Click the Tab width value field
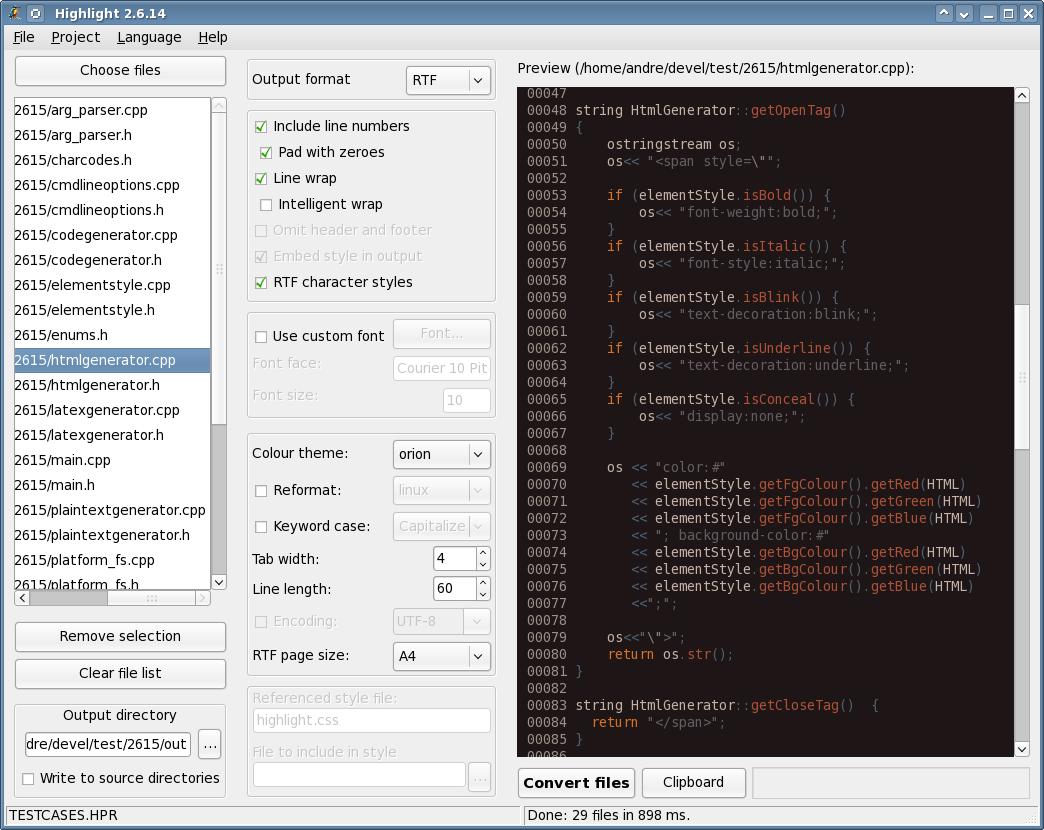Viewport: 1044px width, 830px height. (x=455, y=558)
